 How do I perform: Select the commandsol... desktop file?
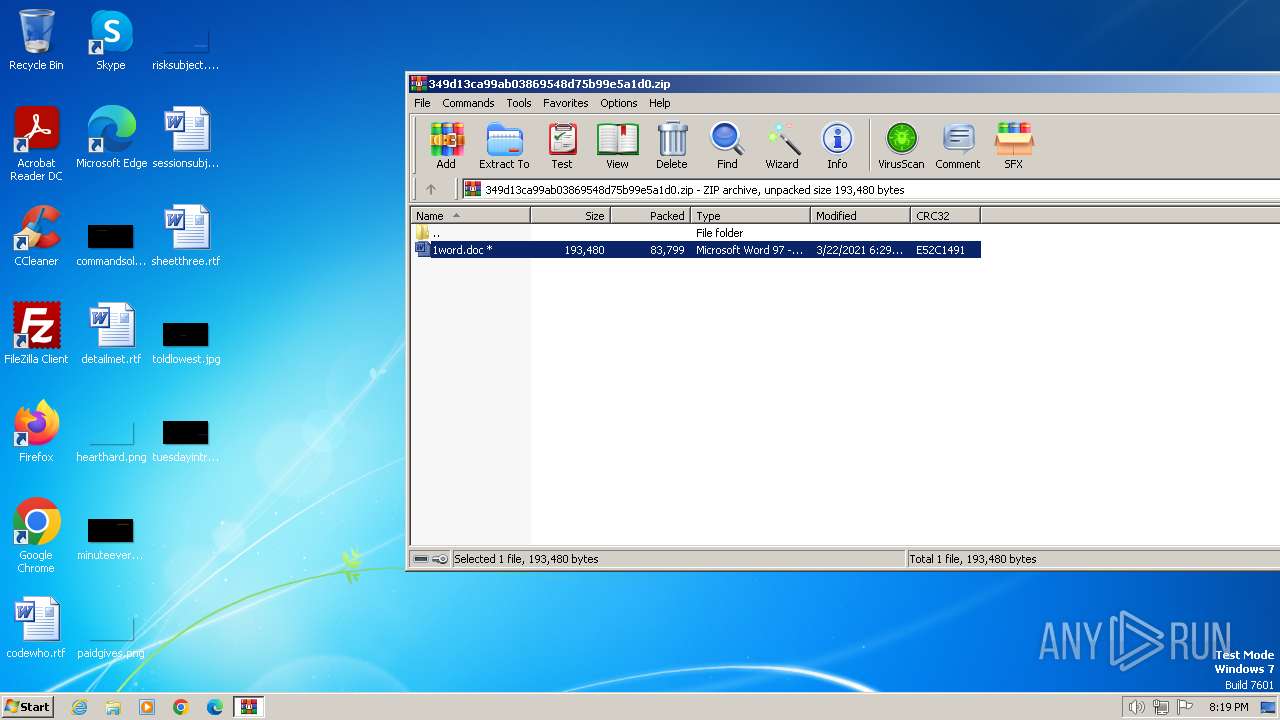coord(111,245)
